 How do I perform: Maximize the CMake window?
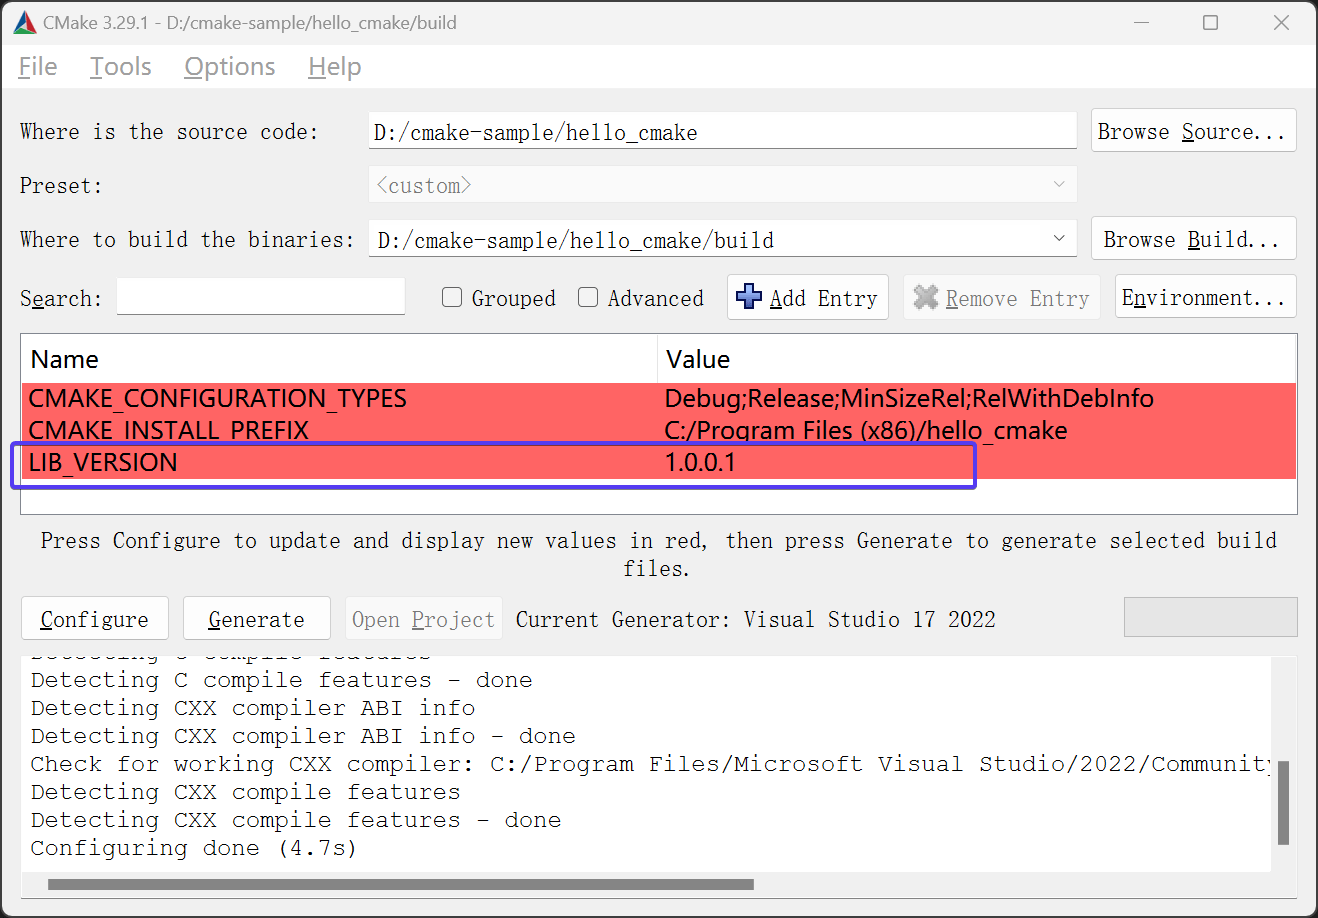point(1210,22)
